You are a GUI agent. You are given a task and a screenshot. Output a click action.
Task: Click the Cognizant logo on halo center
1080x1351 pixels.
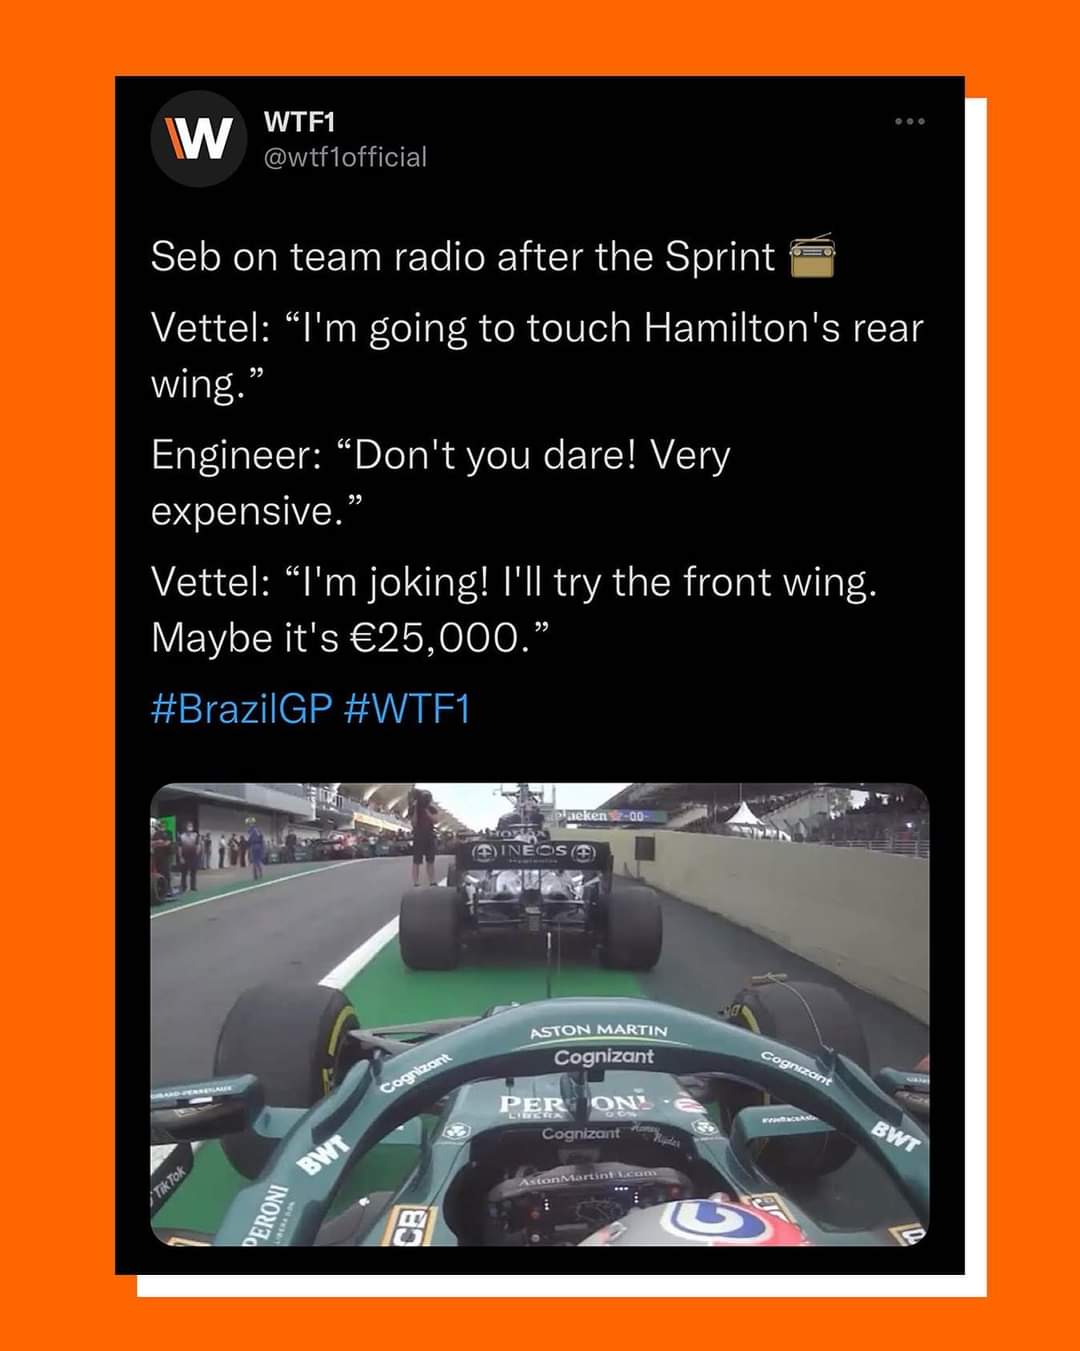coord(604,1057)
